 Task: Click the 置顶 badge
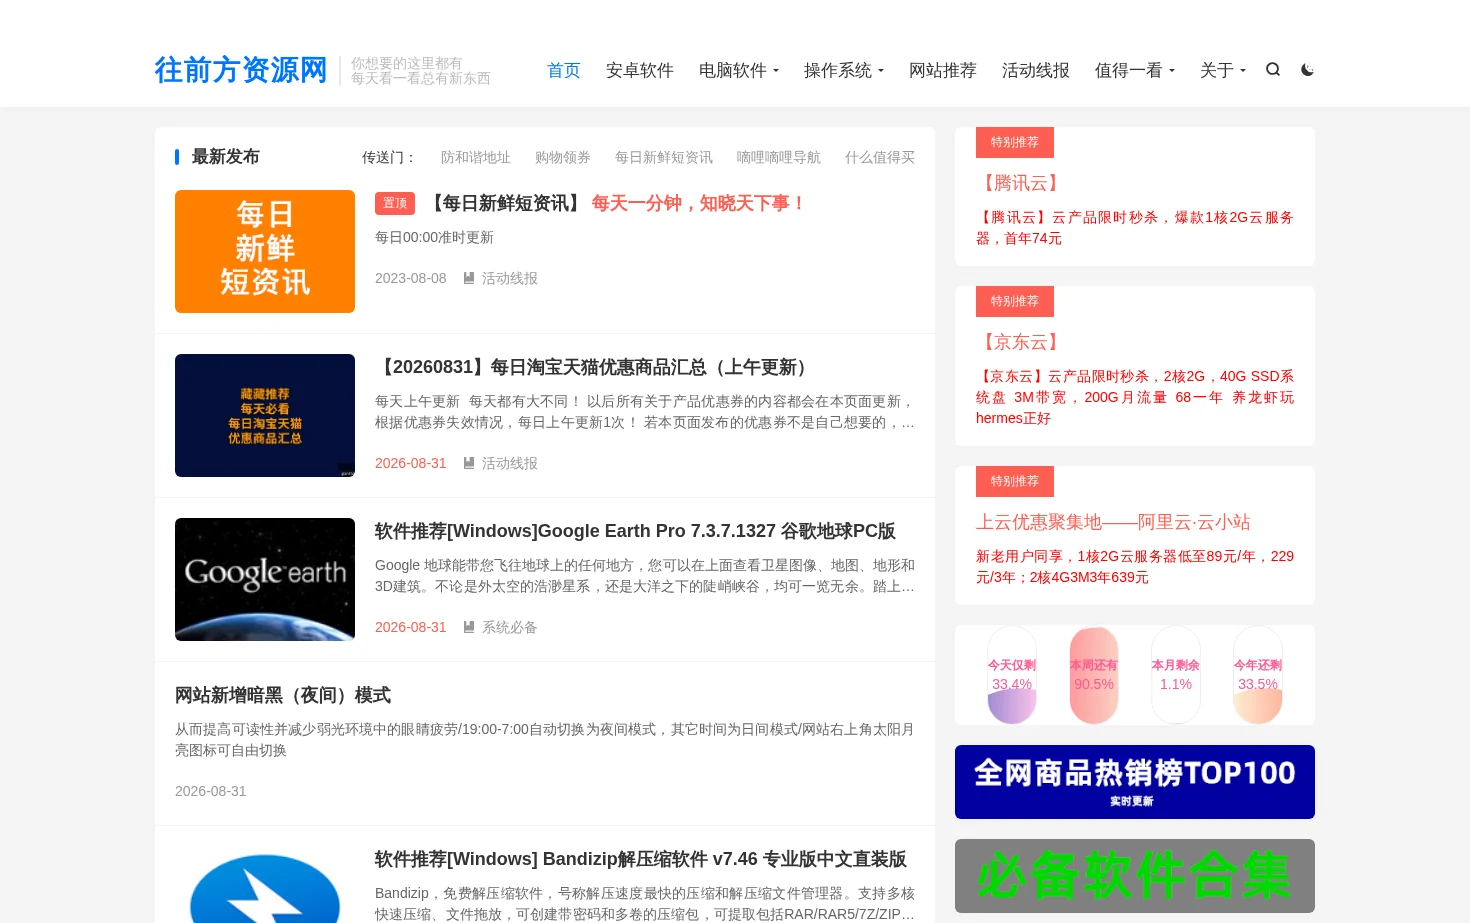(x=395, y=203)
